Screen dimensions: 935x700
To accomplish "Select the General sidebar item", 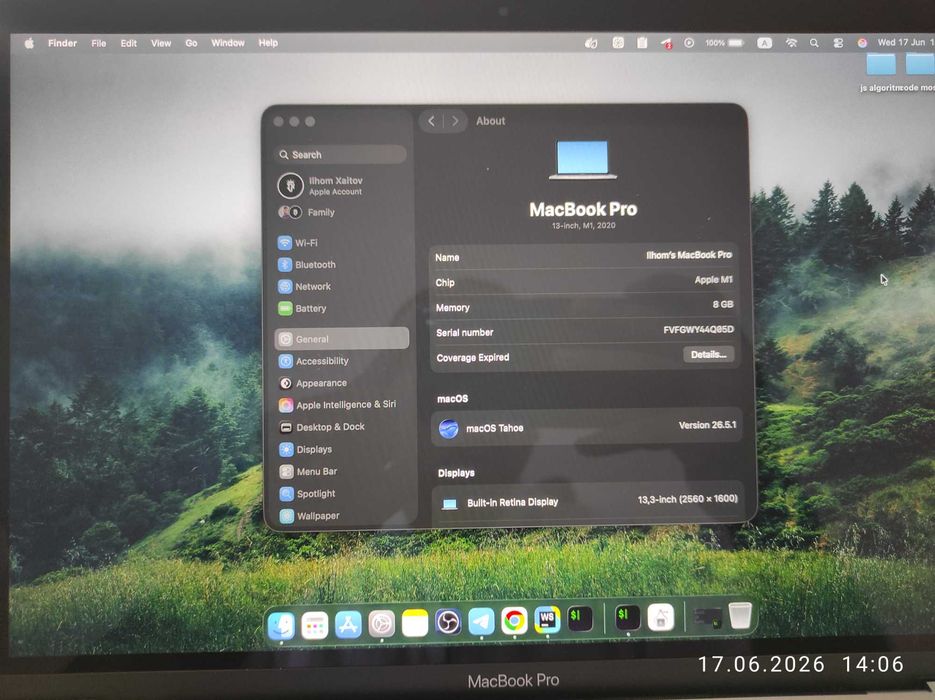I will tap(342, 339).
